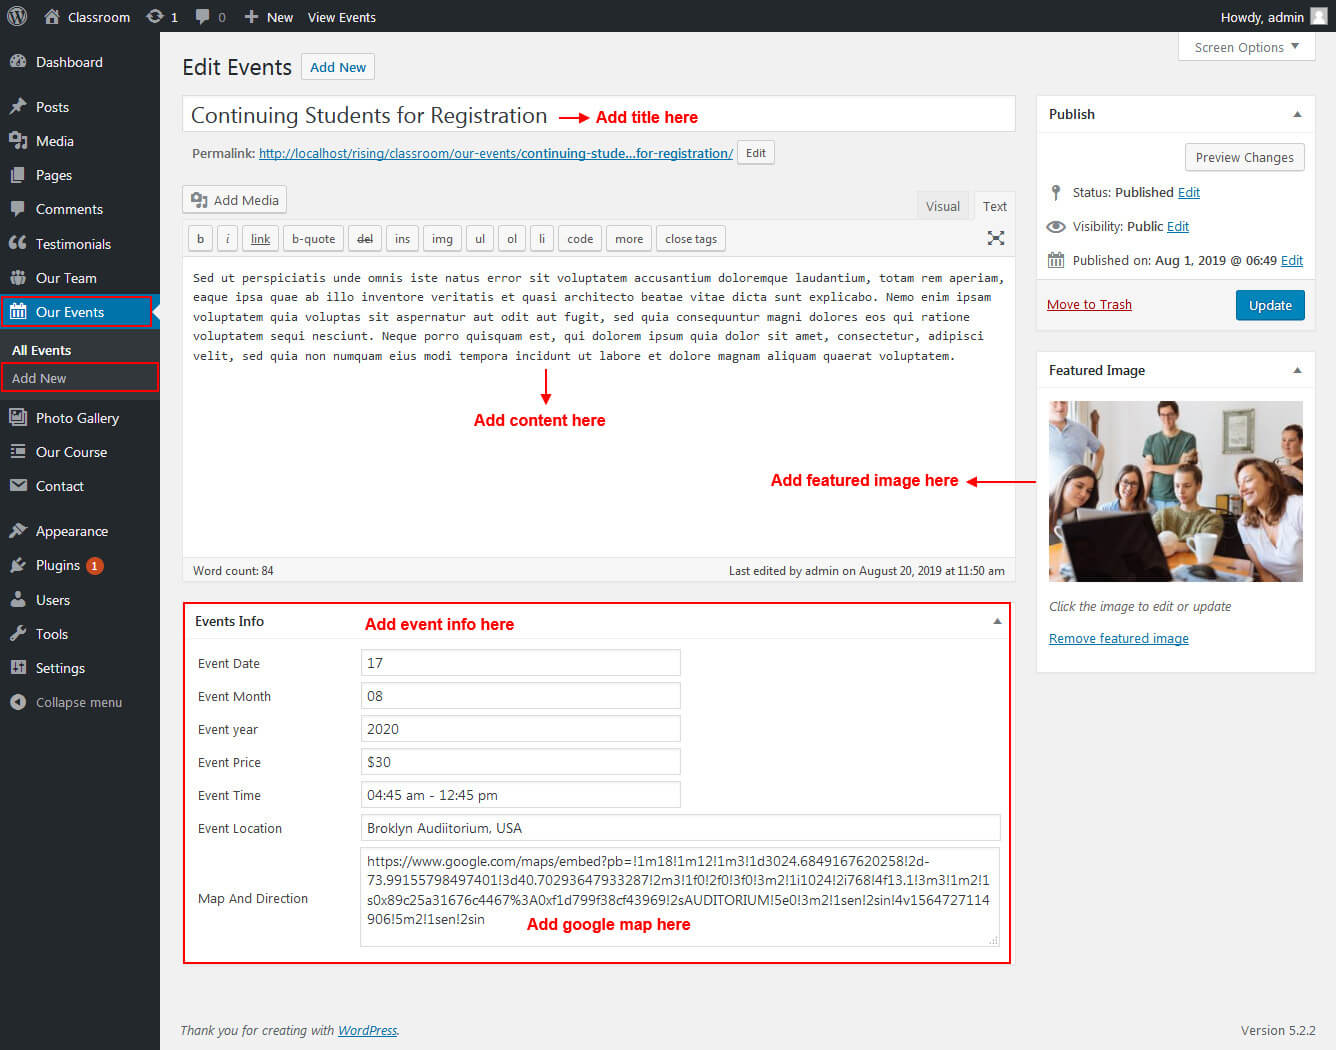Switch to the Visual editor tab
This screenshot has width=1336, height=1050.
coord(942,206)
